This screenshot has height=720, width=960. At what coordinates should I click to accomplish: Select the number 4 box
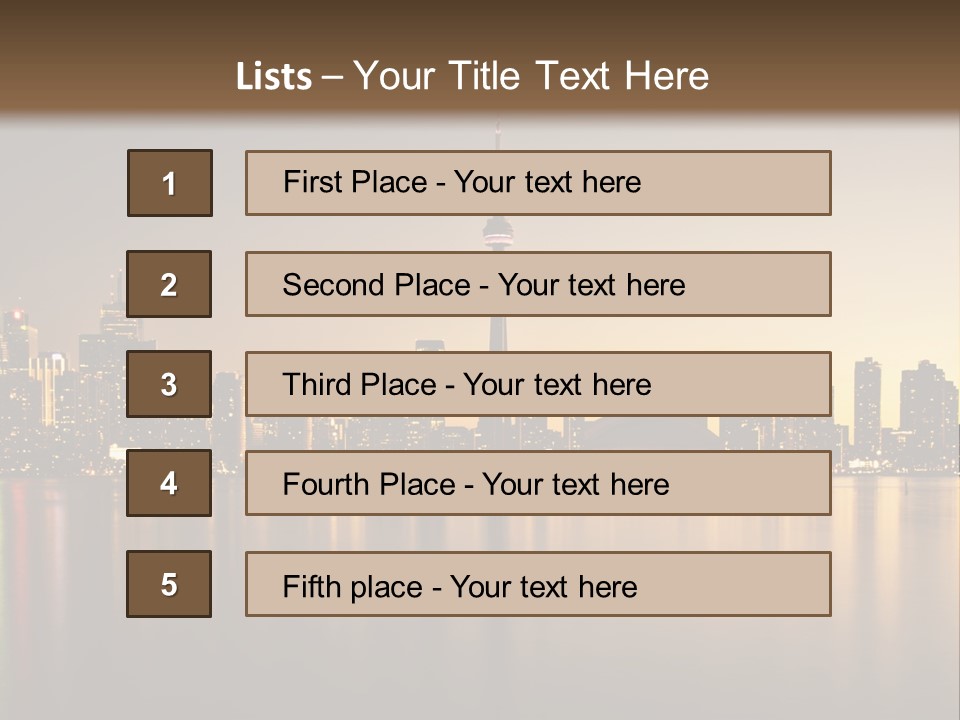tap(169, 483)
